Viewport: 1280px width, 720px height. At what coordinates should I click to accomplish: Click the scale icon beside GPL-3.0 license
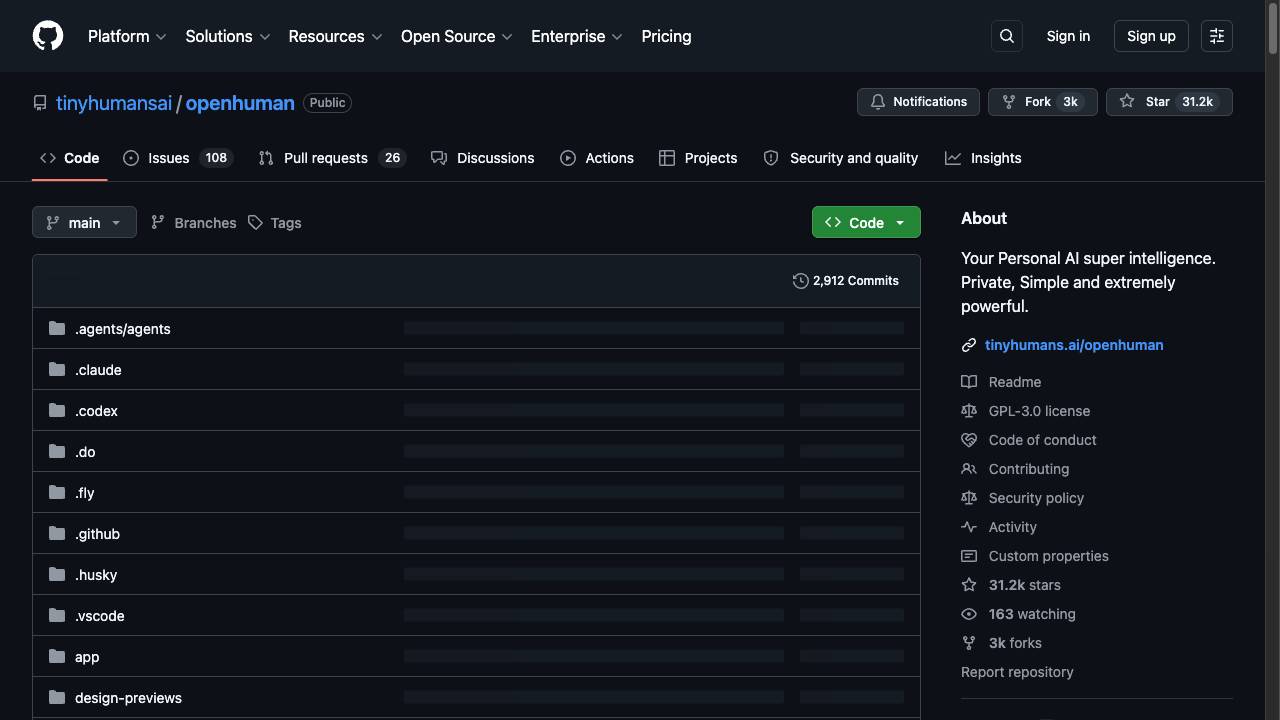pos(969,411)
